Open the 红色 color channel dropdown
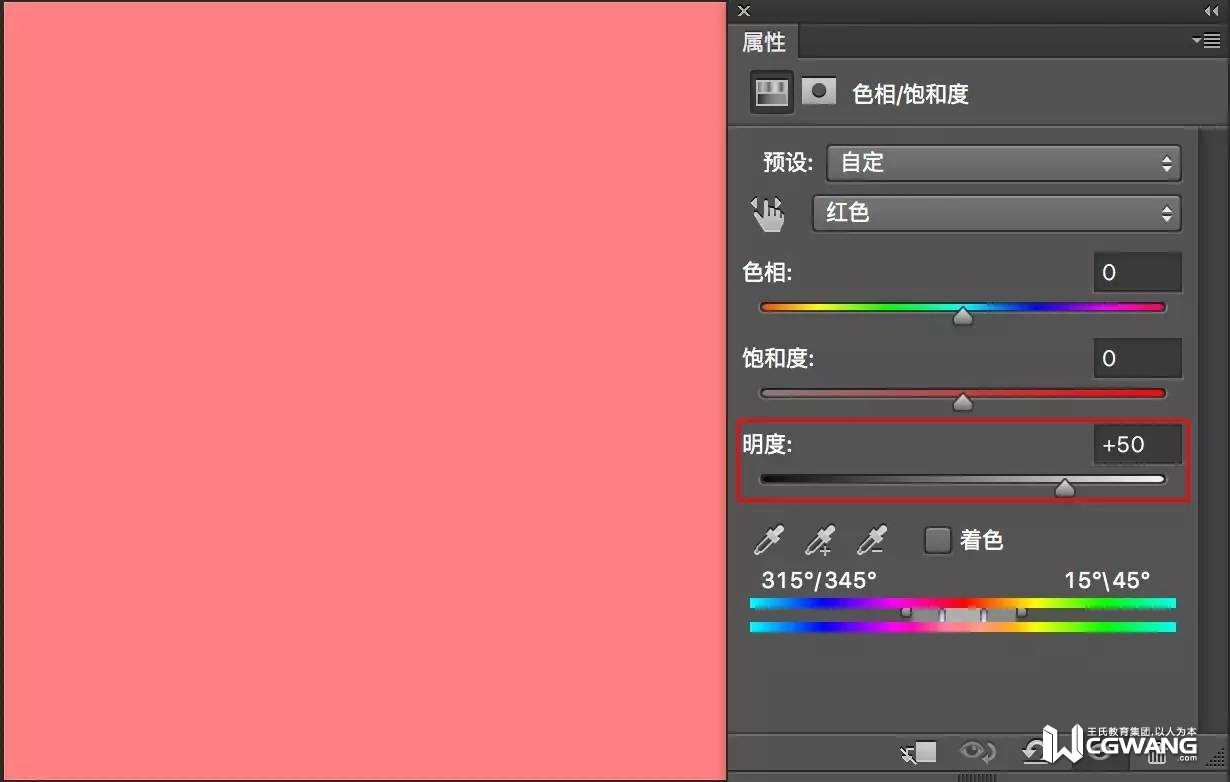The width and height of the screenshot is (1230, 782). [996, 213]
